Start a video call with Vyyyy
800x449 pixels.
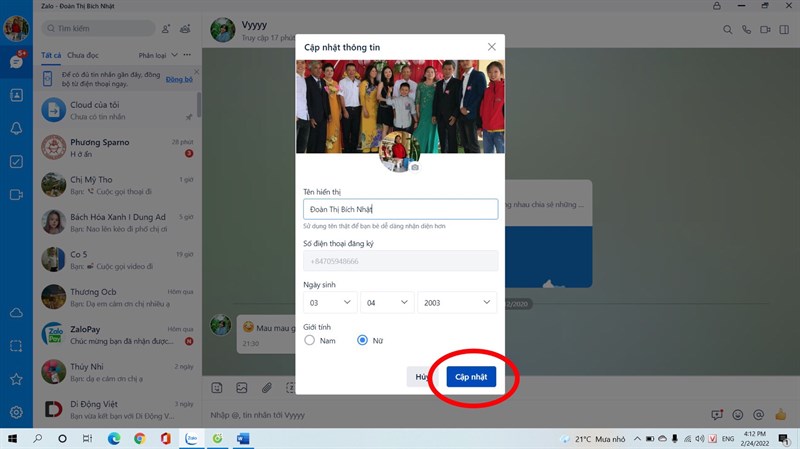click(x=765, y=30)
